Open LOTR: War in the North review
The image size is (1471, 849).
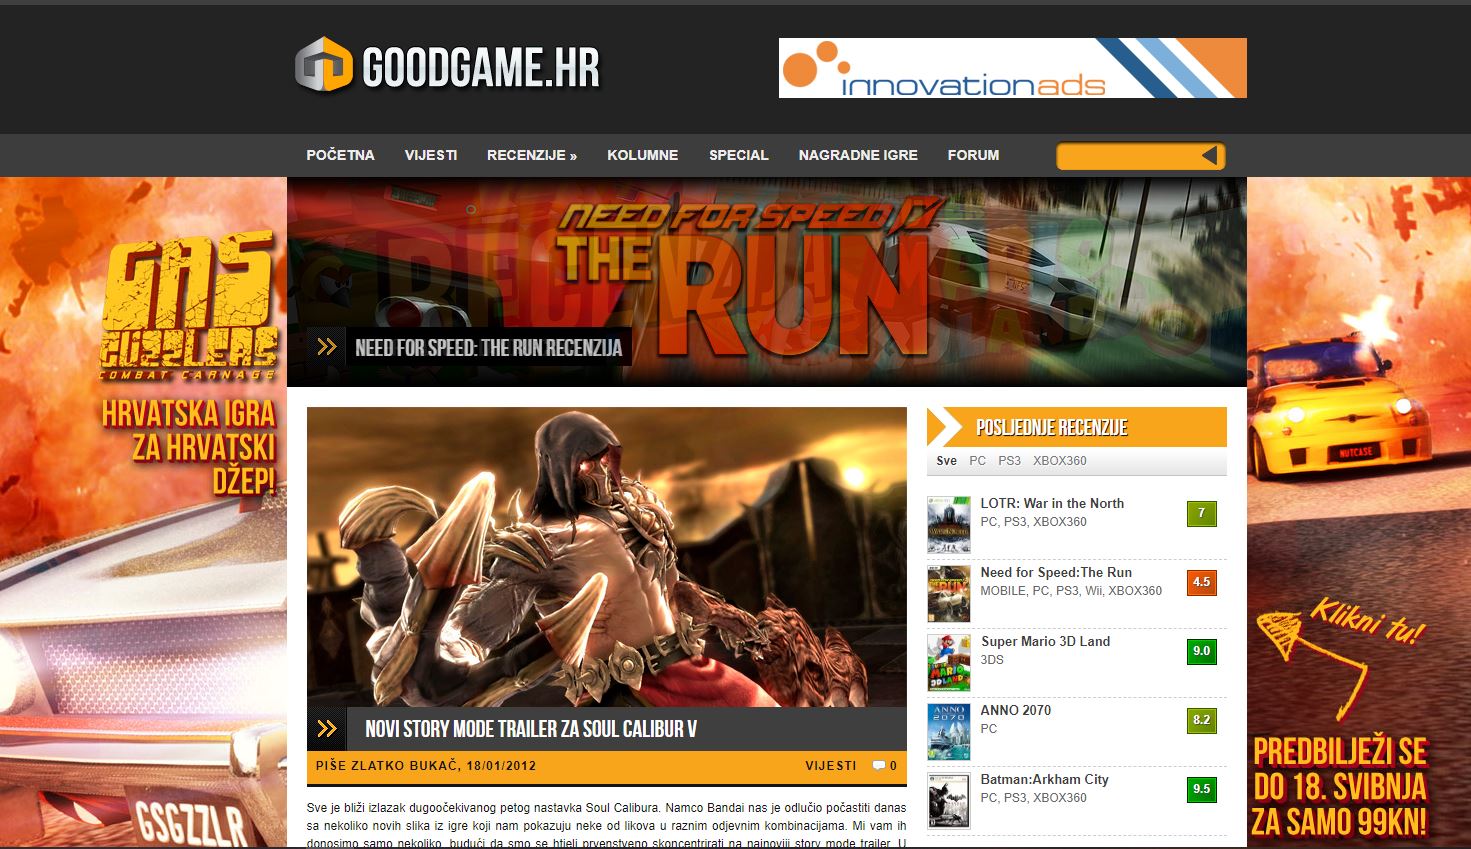pyautogui.click(x=1052, y=504)
